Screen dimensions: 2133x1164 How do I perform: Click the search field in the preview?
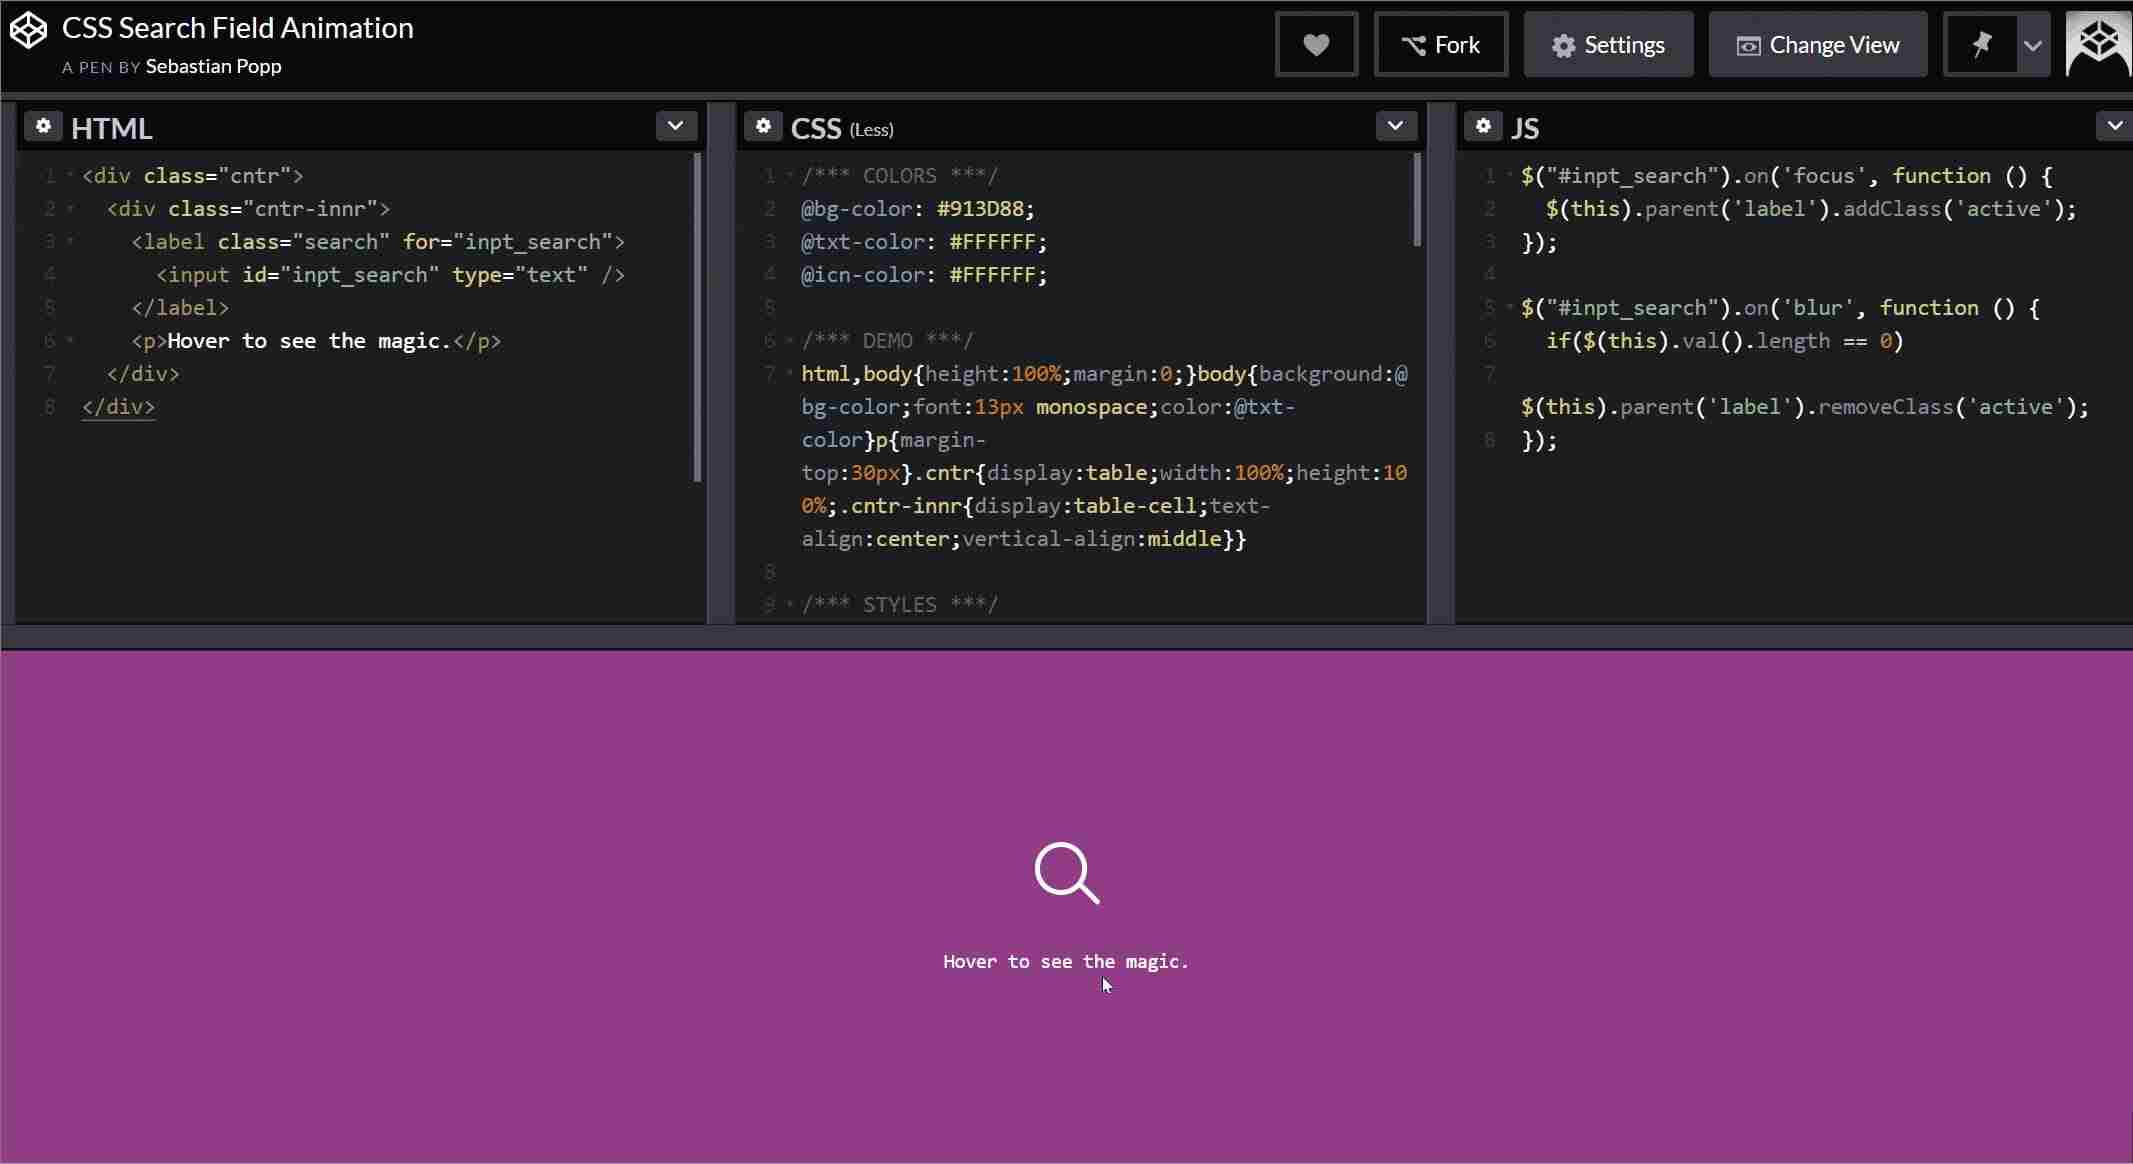coord(1065,873)
